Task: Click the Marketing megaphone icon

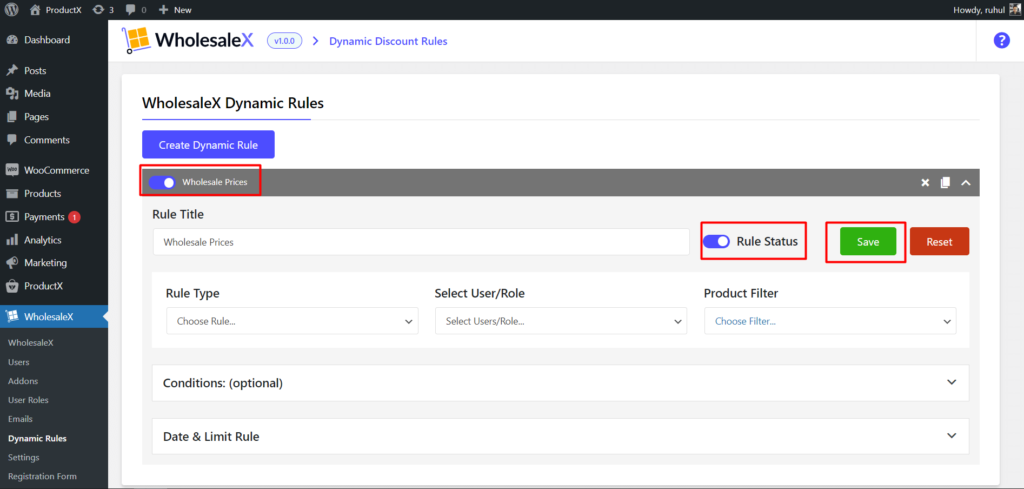Action: click(x=12, y=263)
